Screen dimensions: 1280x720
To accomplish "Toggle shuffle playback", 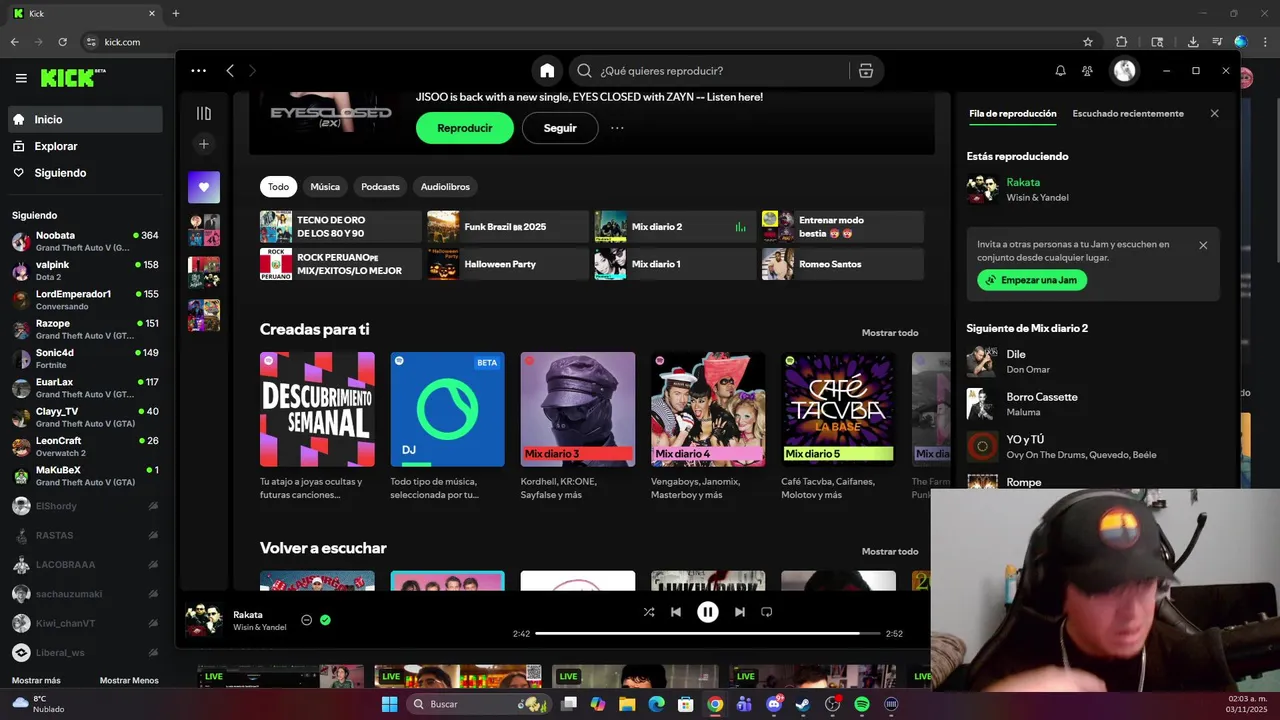I will pos(649,612).
